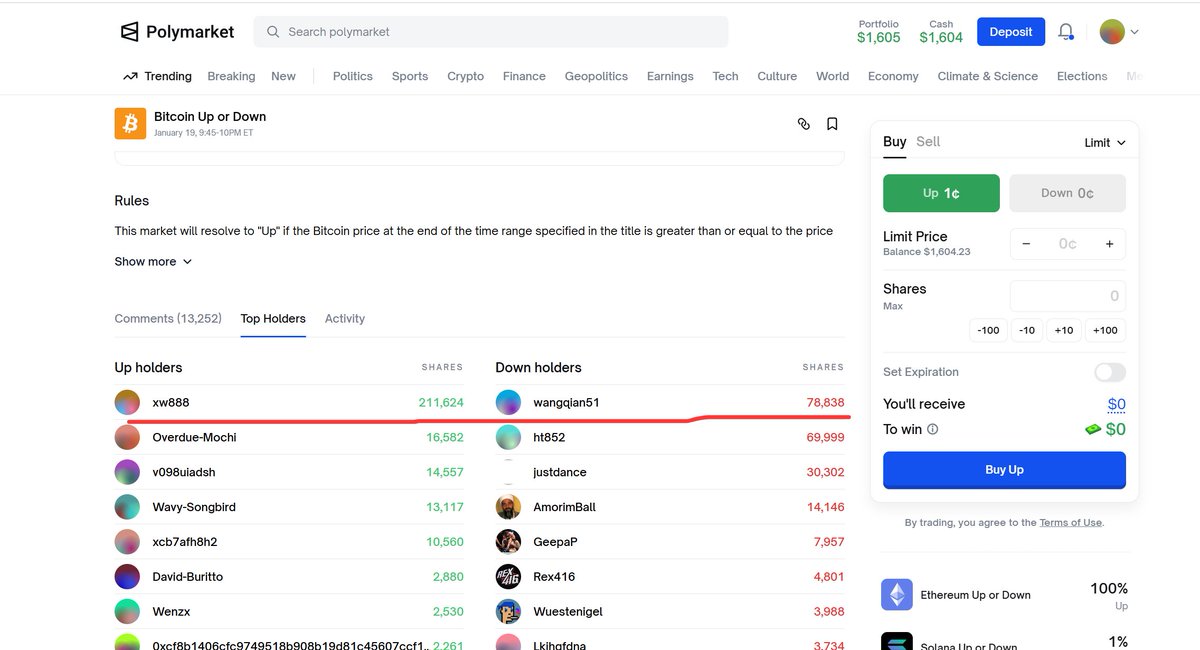Open wangqian51 holder avatar
The height and width of the screenshot is (650, 1200).
click(x=508, y=403)
